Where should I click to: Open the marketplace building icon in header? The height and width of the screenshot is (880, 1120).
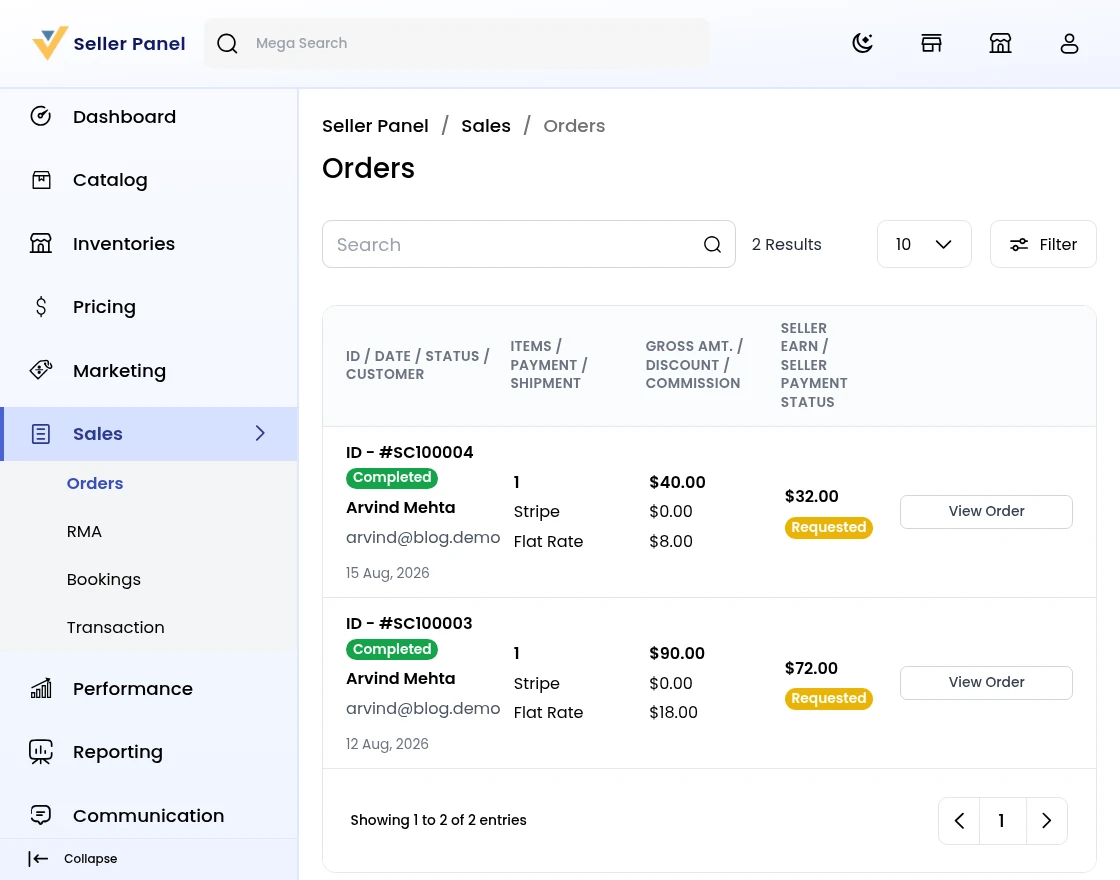(x=1000, y=43)
